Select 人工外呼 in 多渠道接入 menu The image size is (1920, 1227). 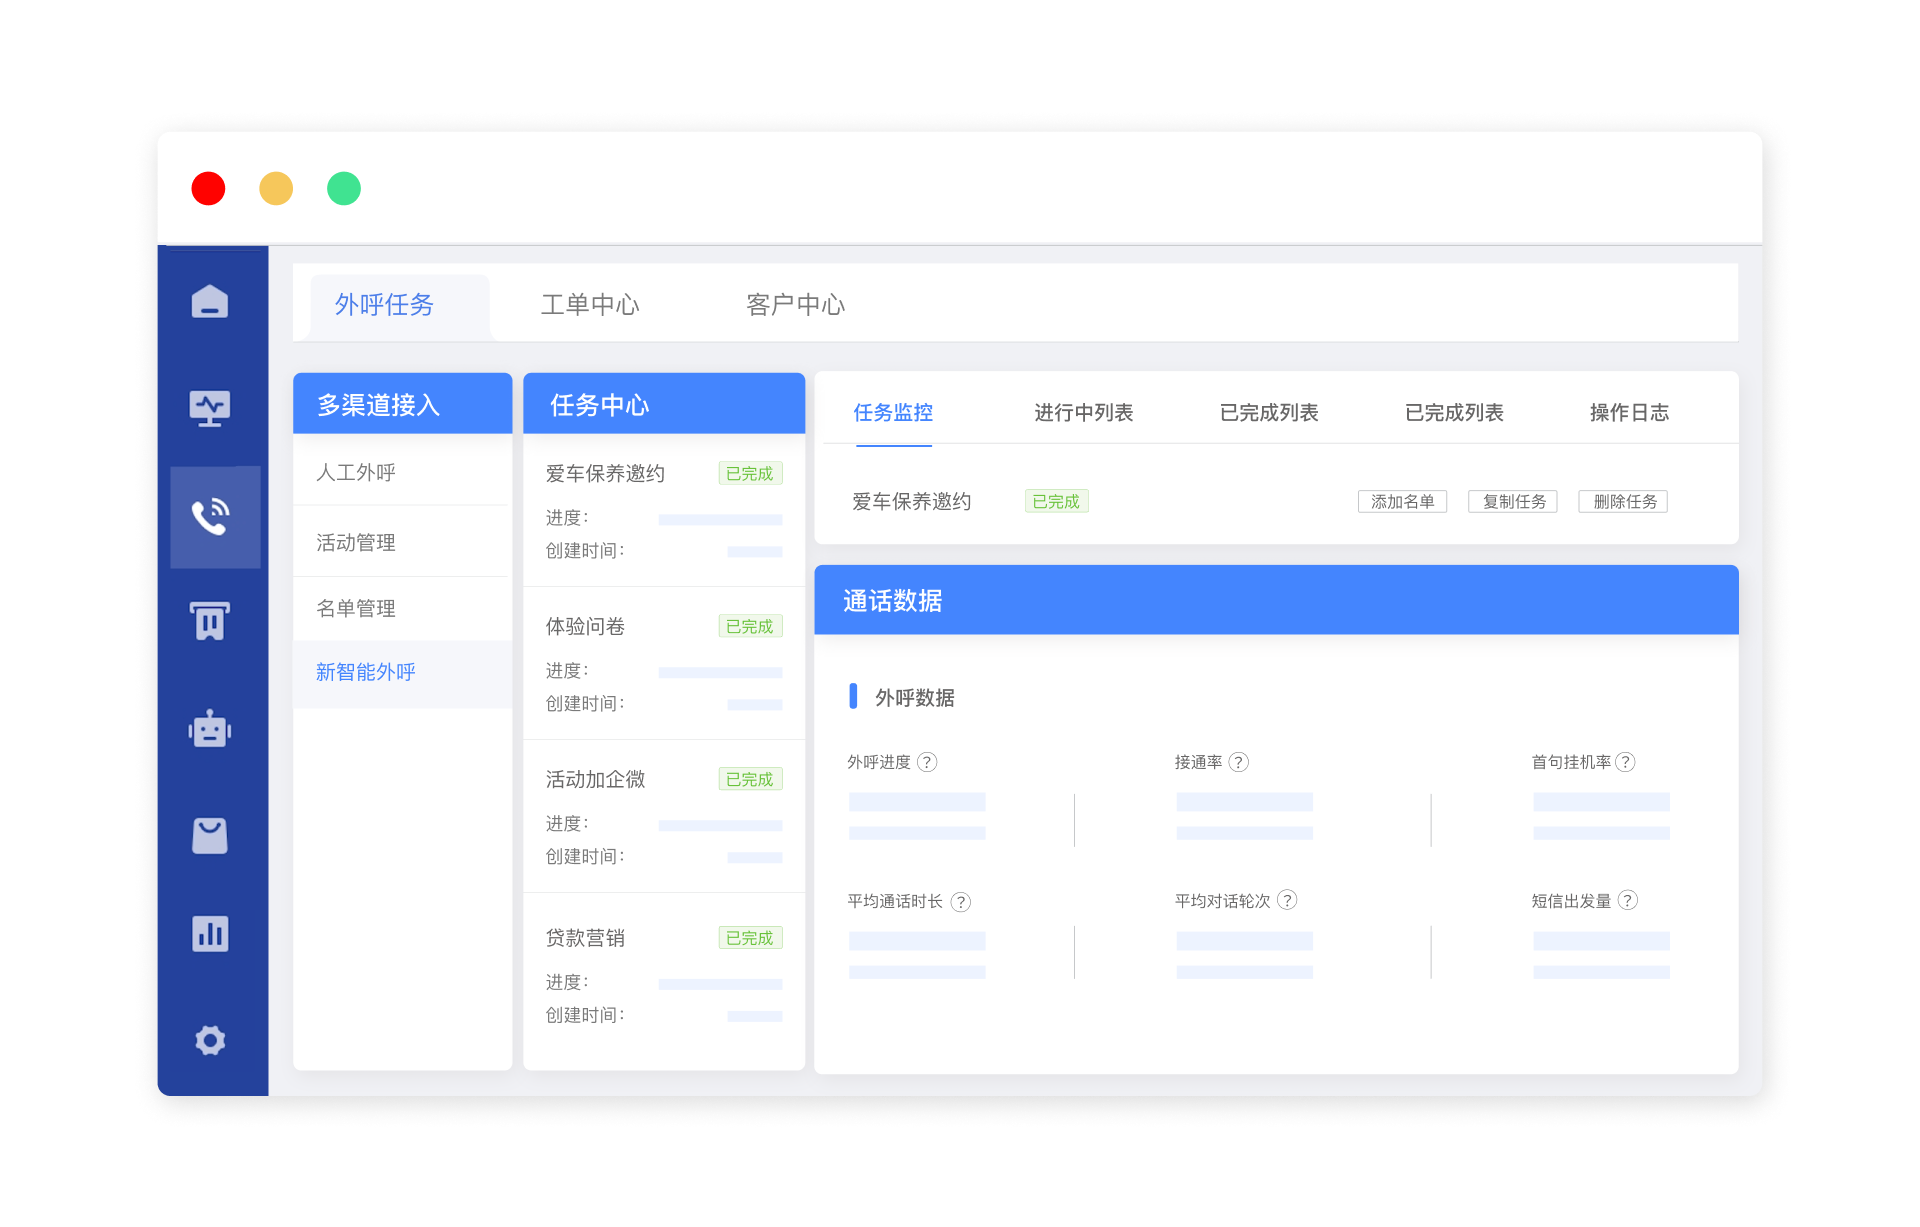(x=353, y=472)
